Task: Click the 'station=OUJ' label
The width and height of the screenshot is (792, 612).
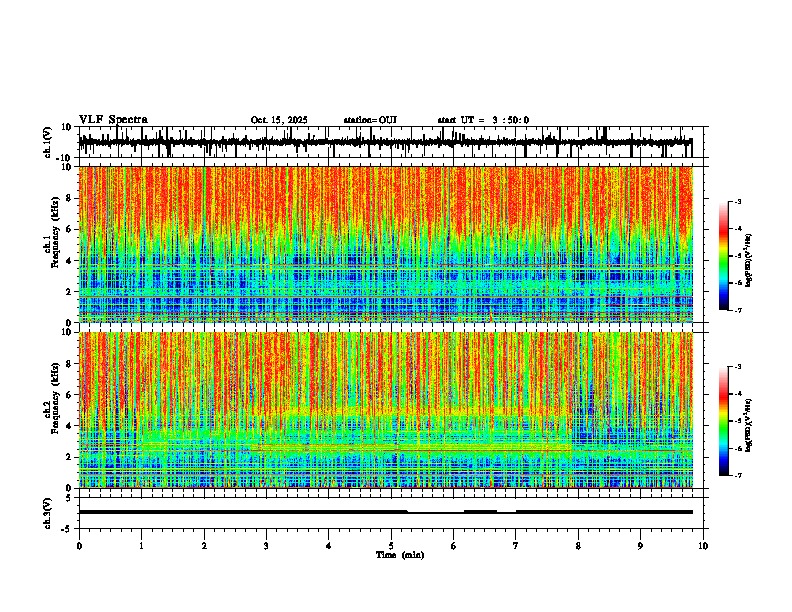Action: click(x=370, y=120)
